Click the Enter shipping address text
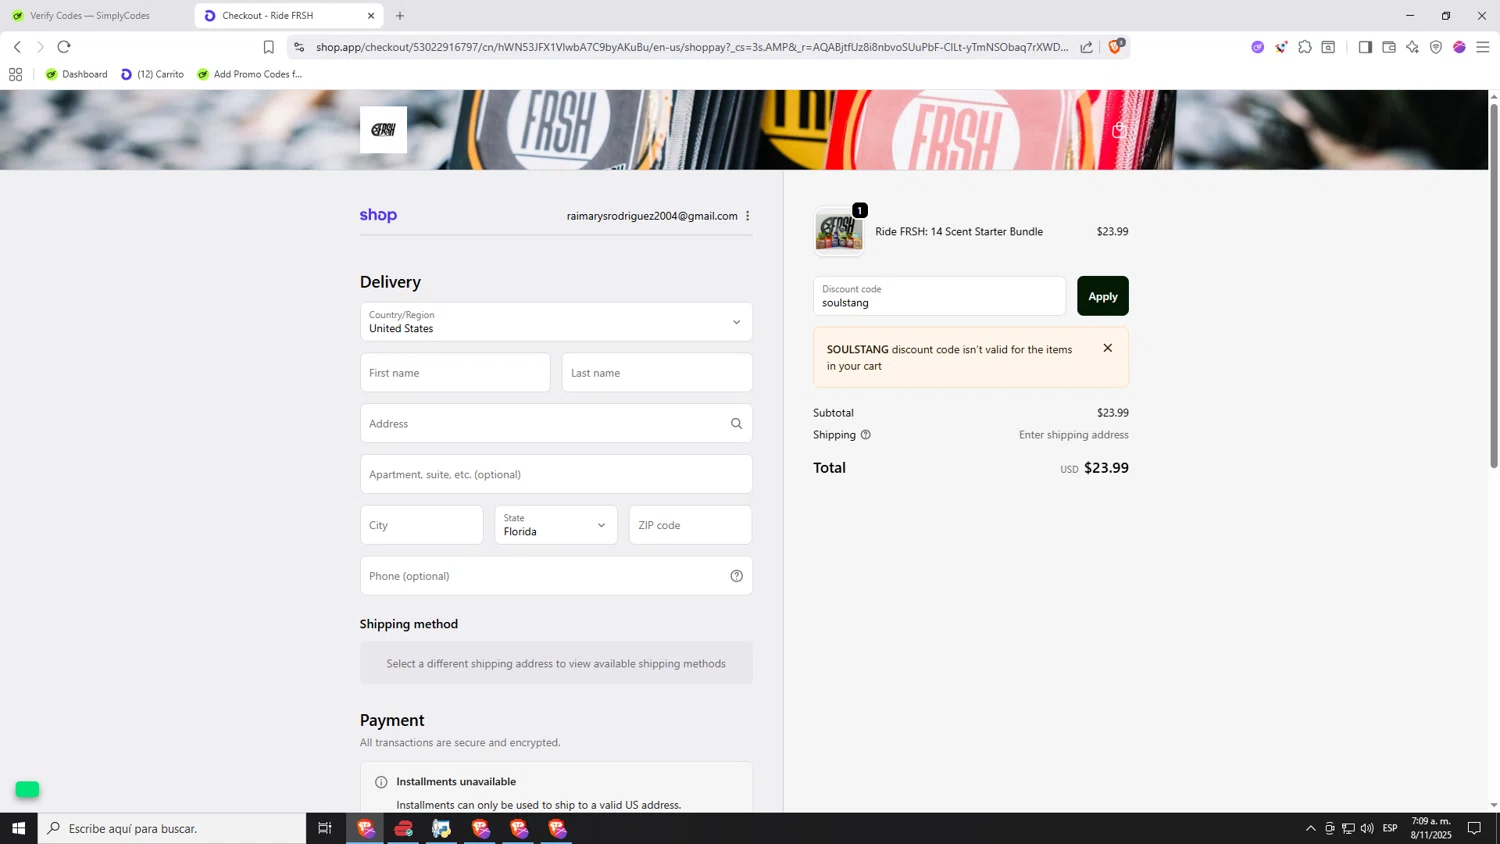This screenshot has height=844, width=1500. (1074, 435)
